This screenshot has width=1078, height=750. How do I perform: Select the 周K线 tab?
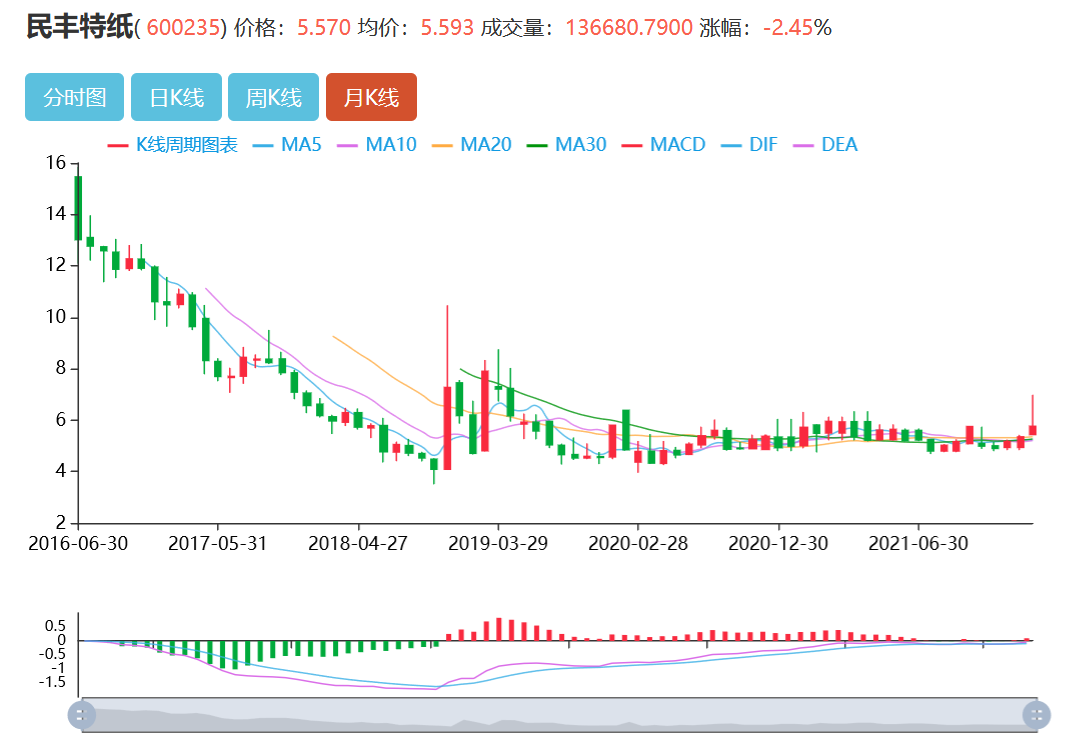click(x=273, y=97)
